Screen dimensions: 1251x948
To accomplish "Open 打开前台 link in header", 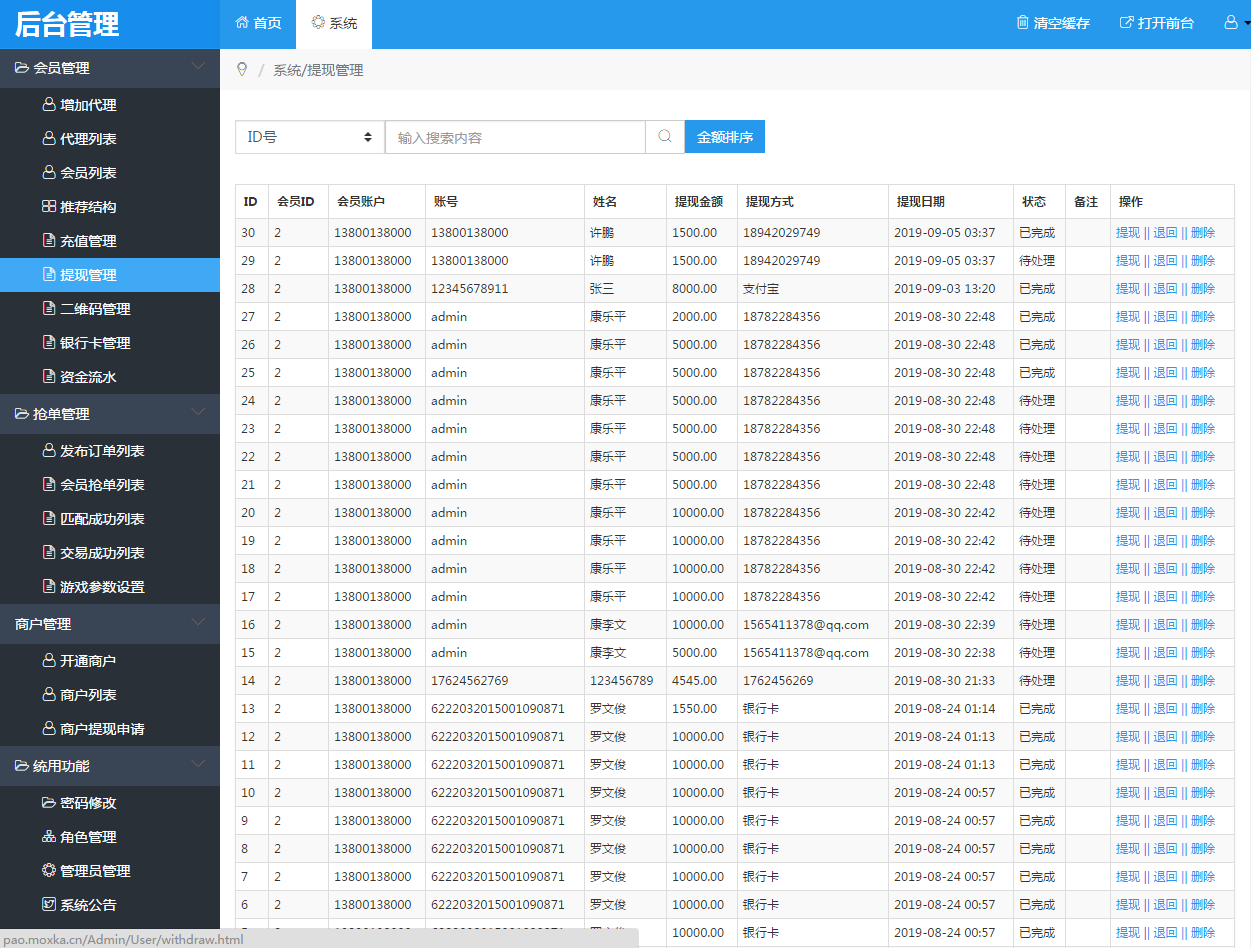I will [1157, 23].
